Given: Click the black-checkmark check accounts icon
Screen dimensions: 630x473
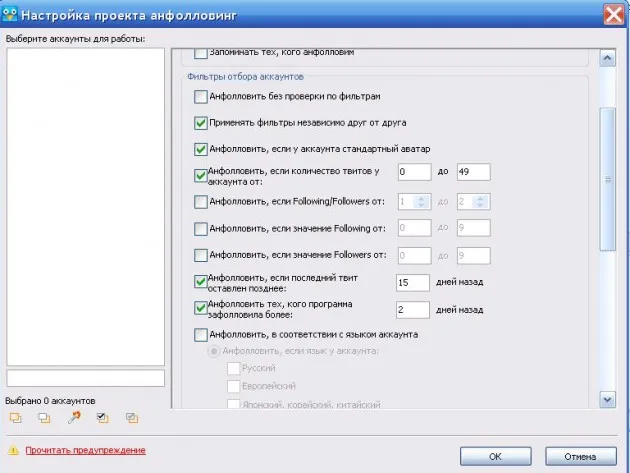Looking at the screenshot, I should click(x=102, y=418).
